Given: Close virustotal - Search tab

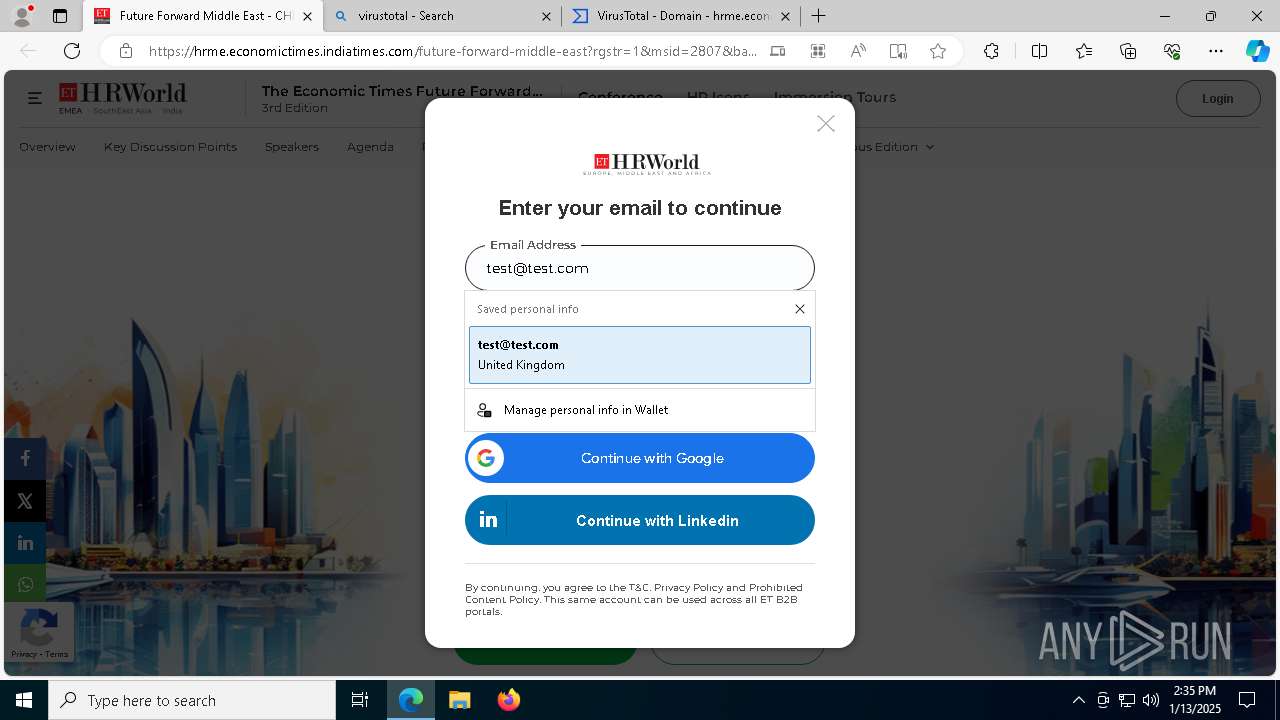Looking at the screenshot, I should tap(546, 16).
